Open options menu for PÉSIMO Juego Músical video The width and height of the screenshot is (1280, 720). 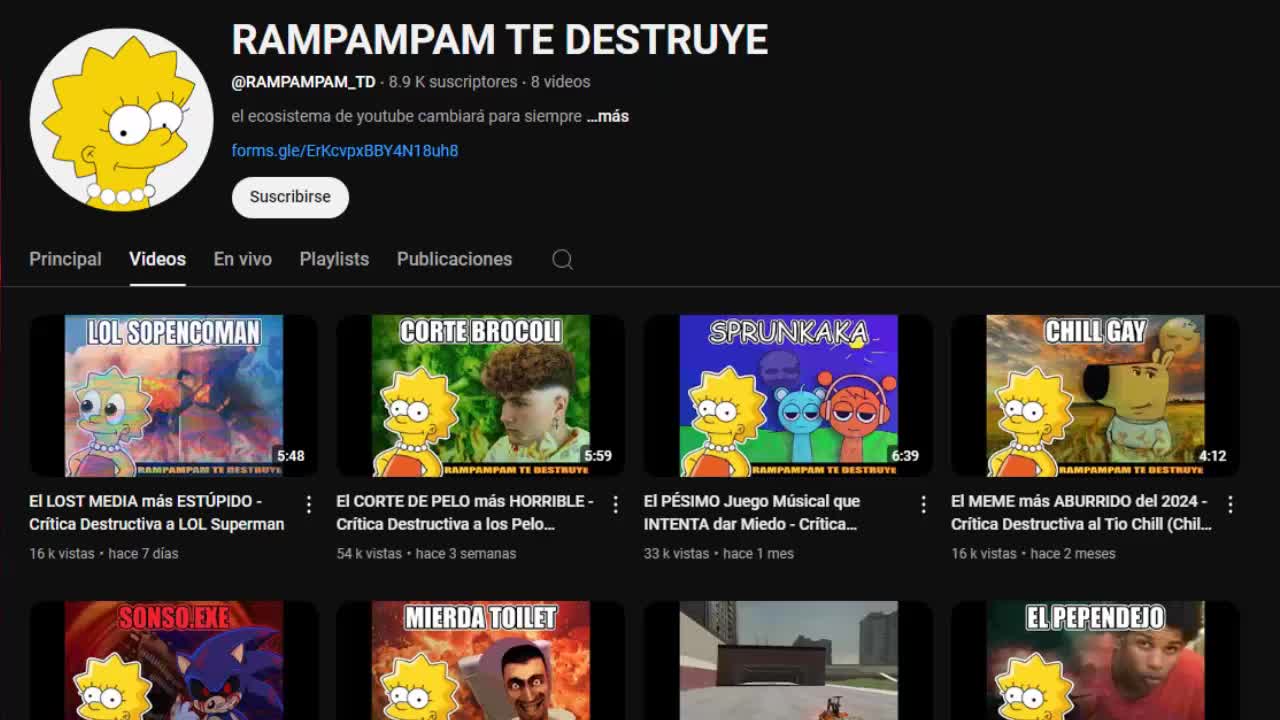tap(923, 504)
